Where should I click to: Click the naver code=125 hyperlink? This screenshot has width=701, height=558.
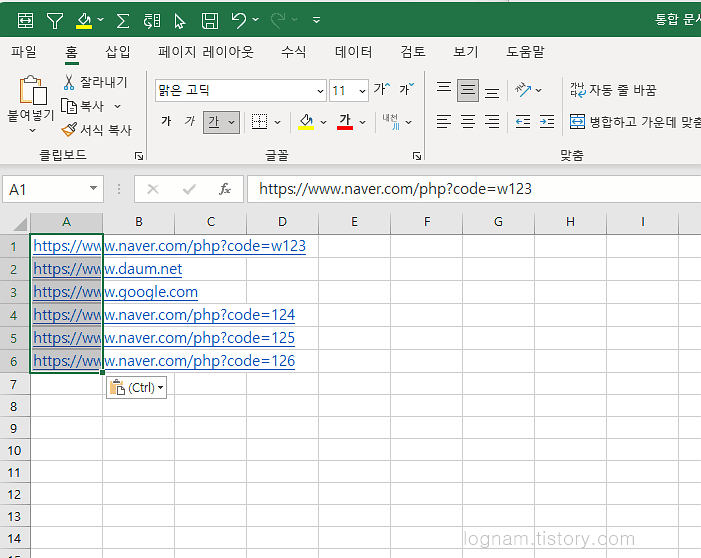(164, 338)
